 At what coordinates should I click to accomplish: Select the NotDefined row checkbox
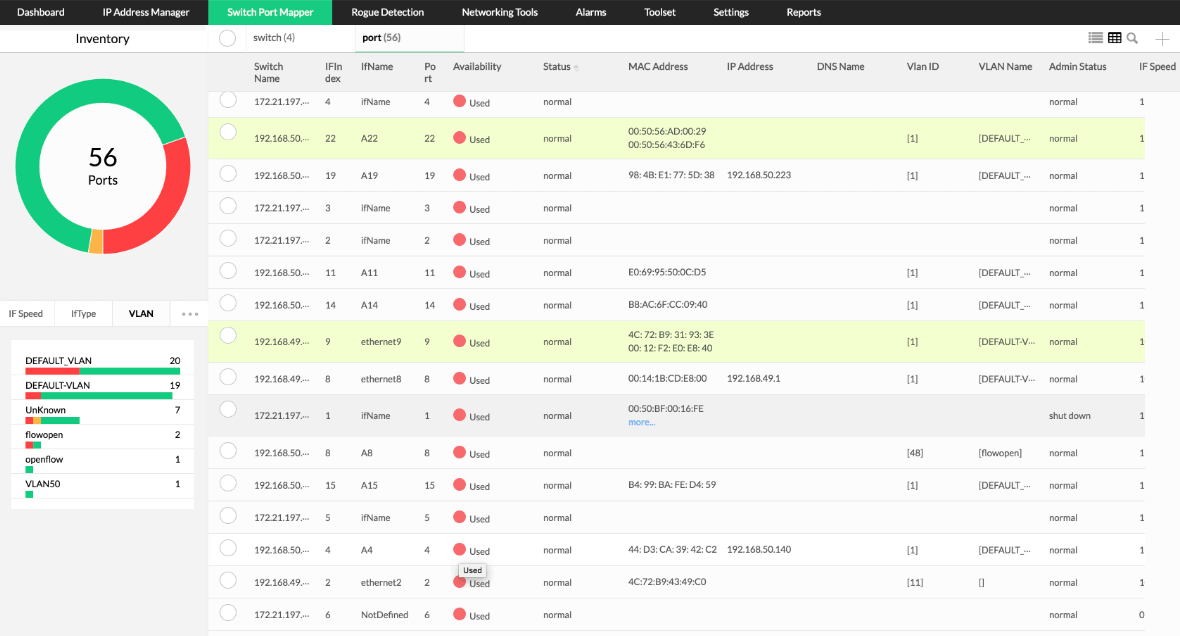(228, 613)
